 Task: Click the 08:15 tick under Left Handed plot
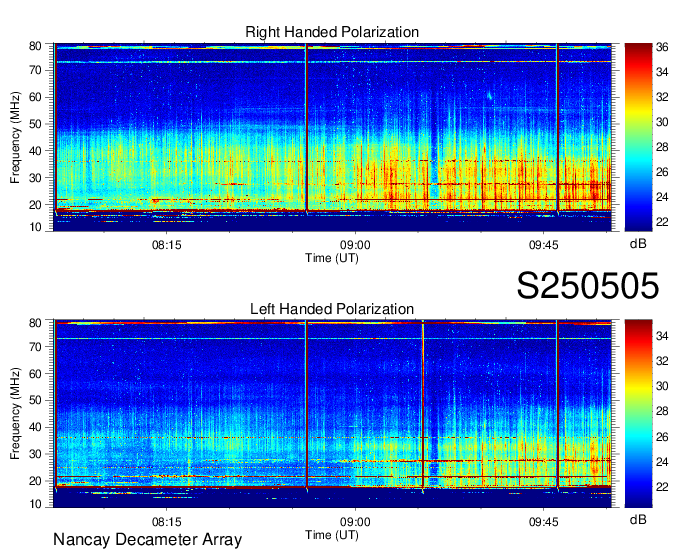[167, 522]
